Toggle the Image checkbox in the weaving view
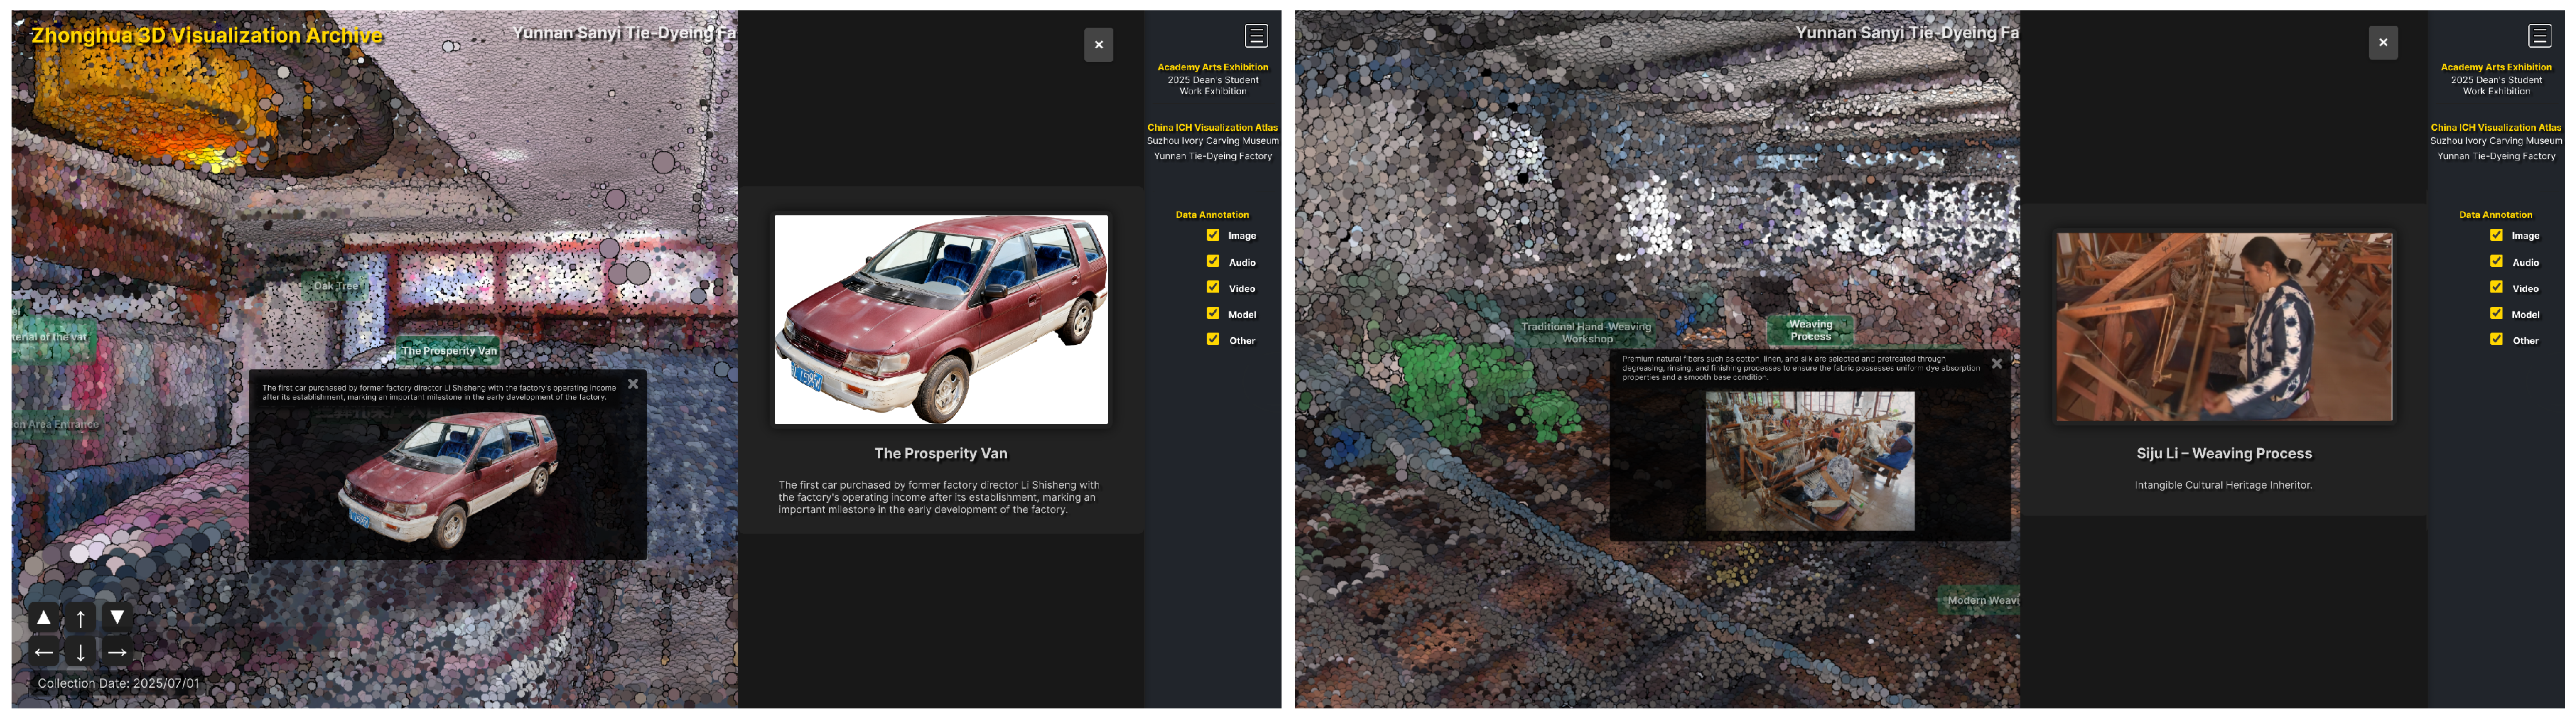The image size is (2576, 720). pos(2497,235)
